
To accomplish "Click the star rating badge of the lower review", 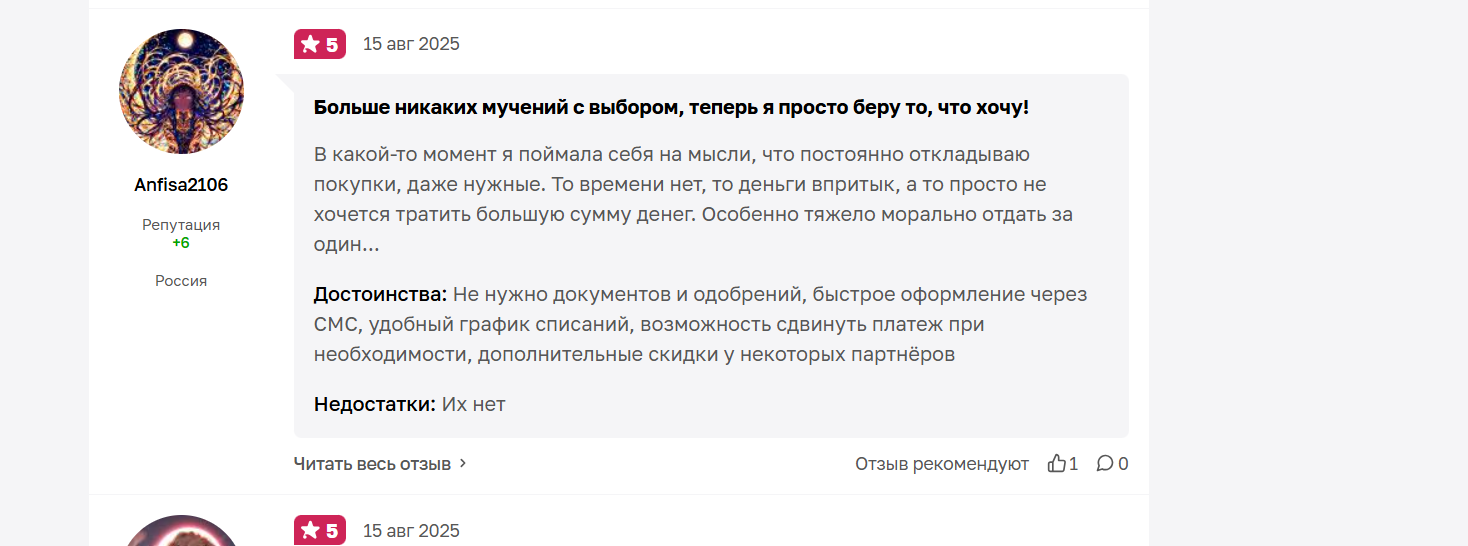I will (320, 531).
